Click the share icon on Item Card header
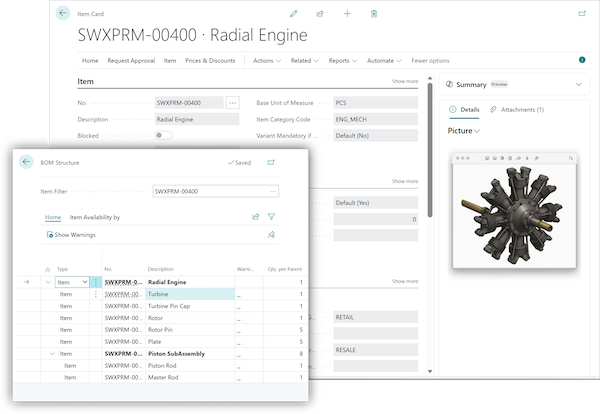This screenshot has height=414, width=600. [320, 14]
